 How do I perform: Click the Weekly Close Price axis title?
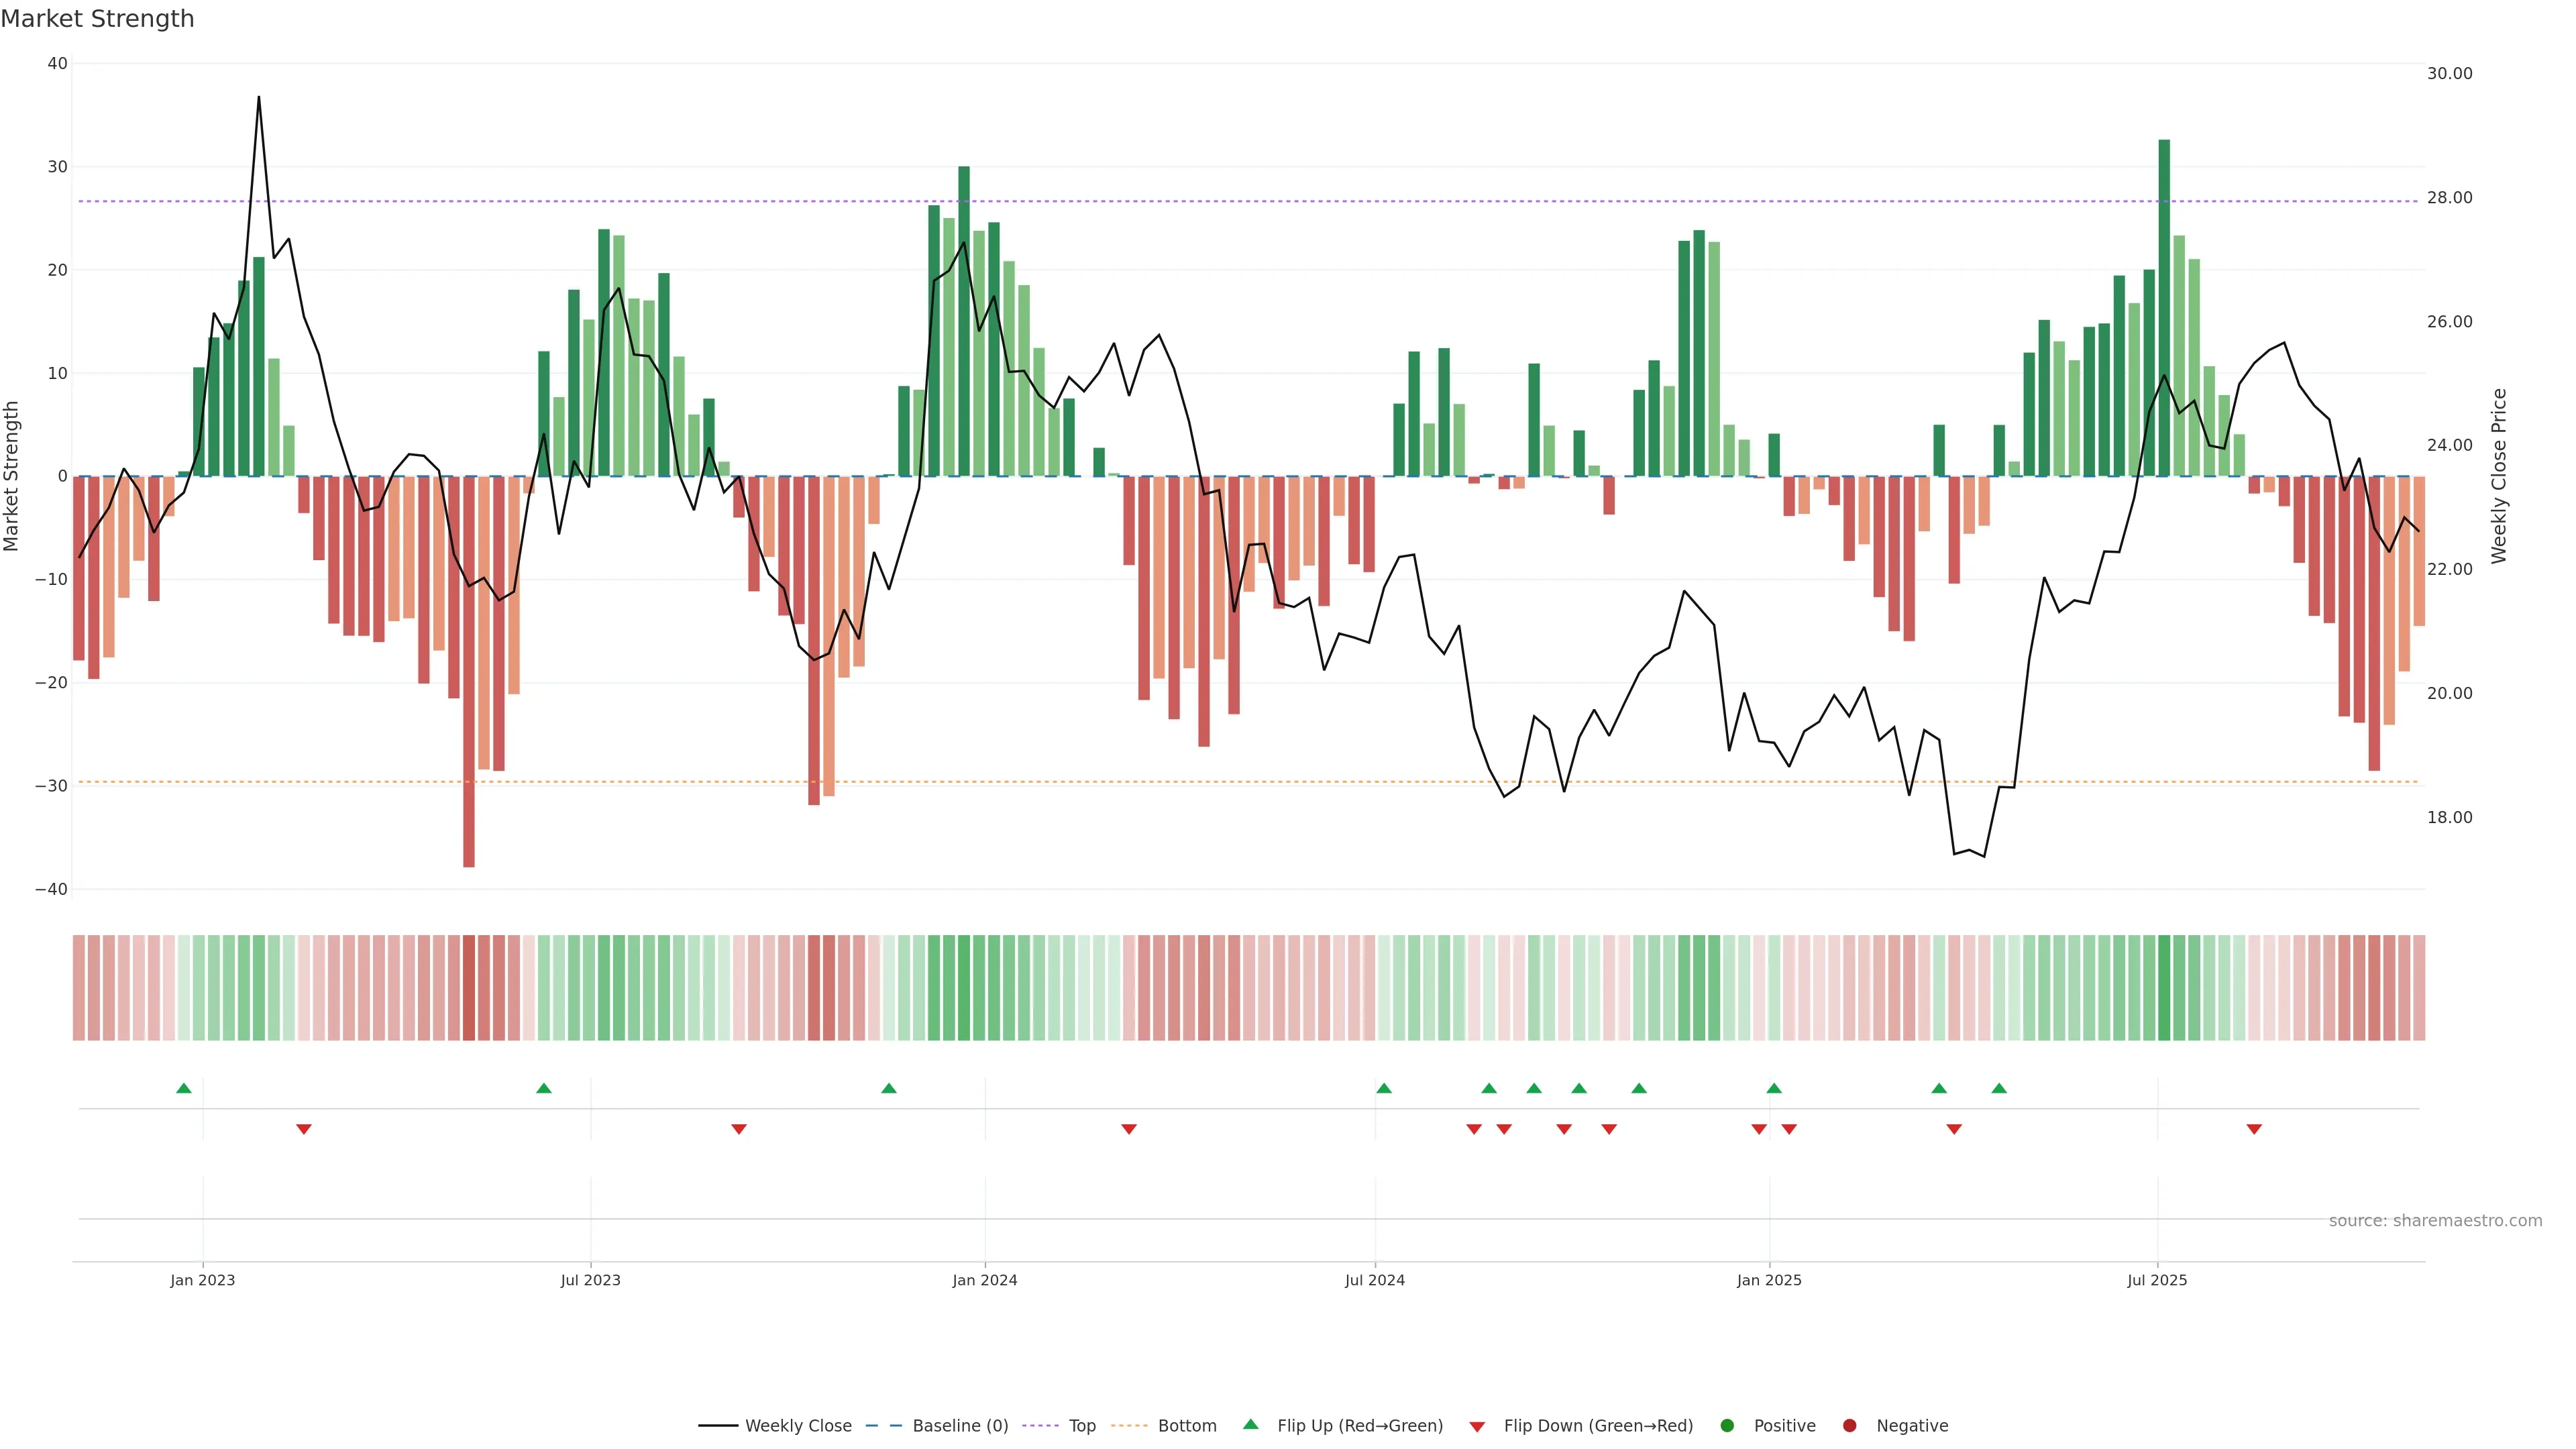[2499, 476]
